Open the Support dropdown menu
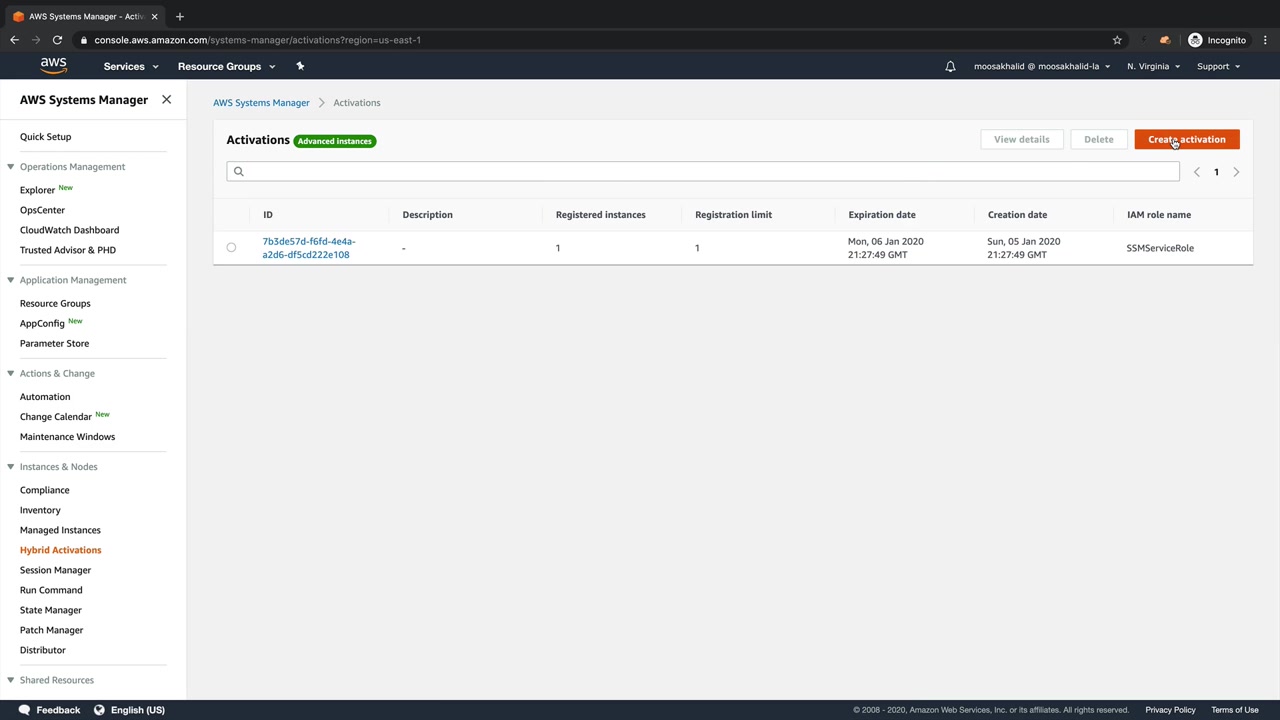Screen dimensions: 1280x720 coord(1218,66)
